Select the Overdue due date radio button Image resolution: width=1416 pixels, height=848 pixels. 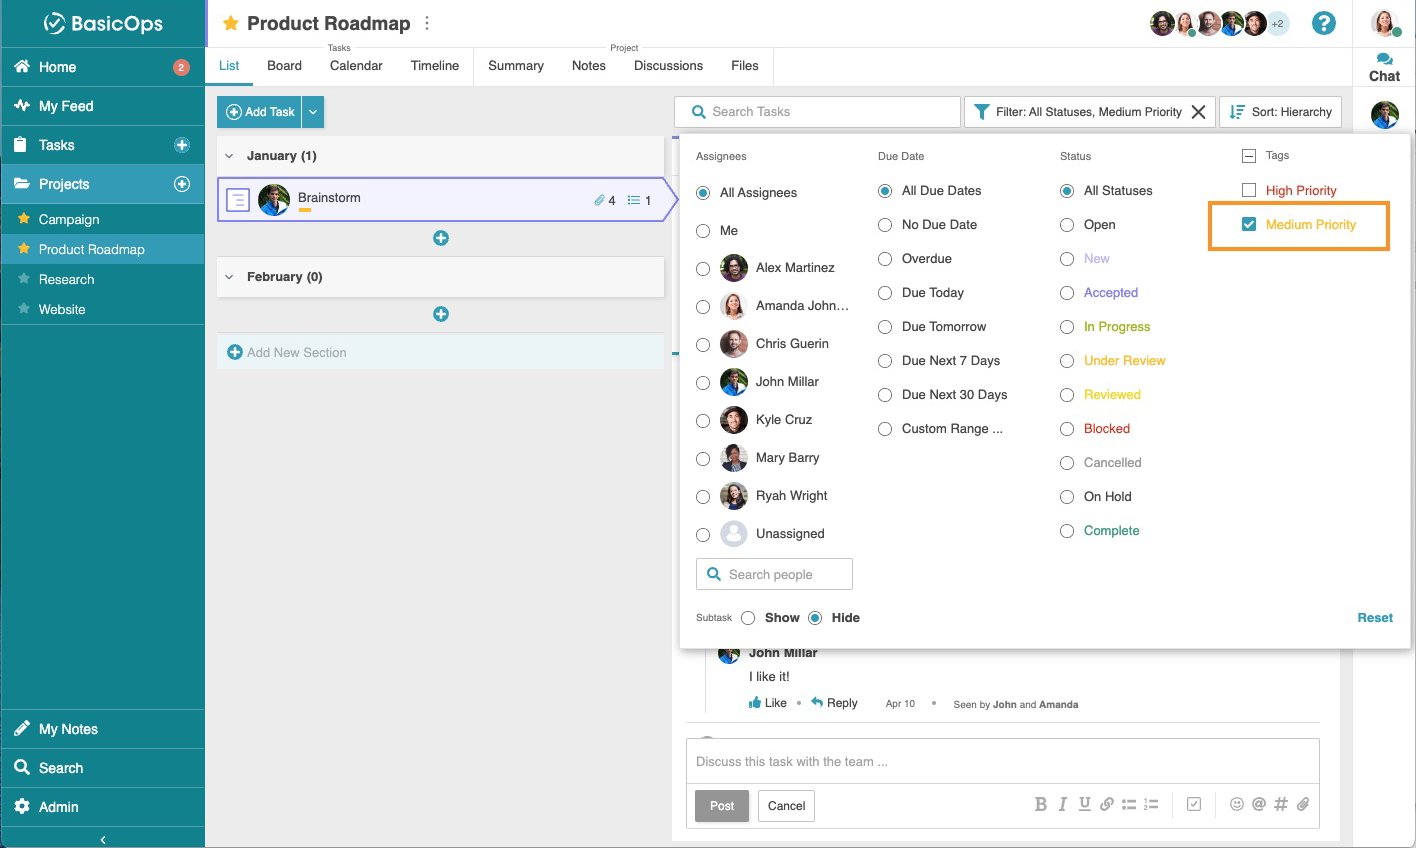tap(885, 259)
